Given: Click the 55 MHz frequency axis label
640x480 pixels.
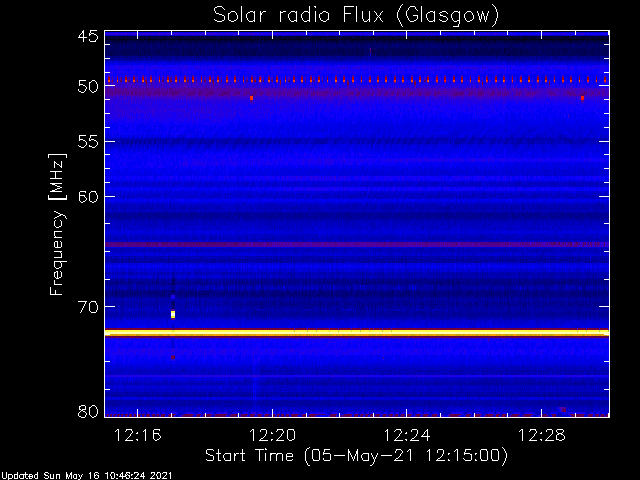Looking at the screenshot, I should click(x=88, y=142).
